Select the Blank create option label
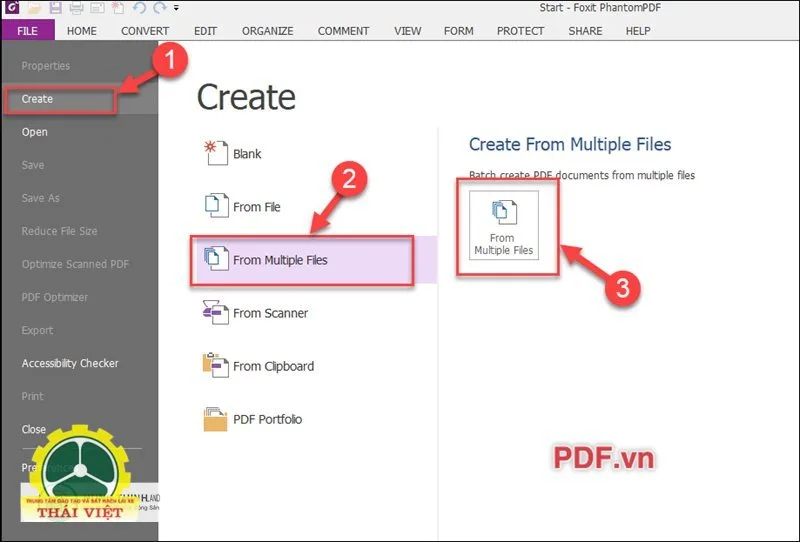 coord(247,154)
